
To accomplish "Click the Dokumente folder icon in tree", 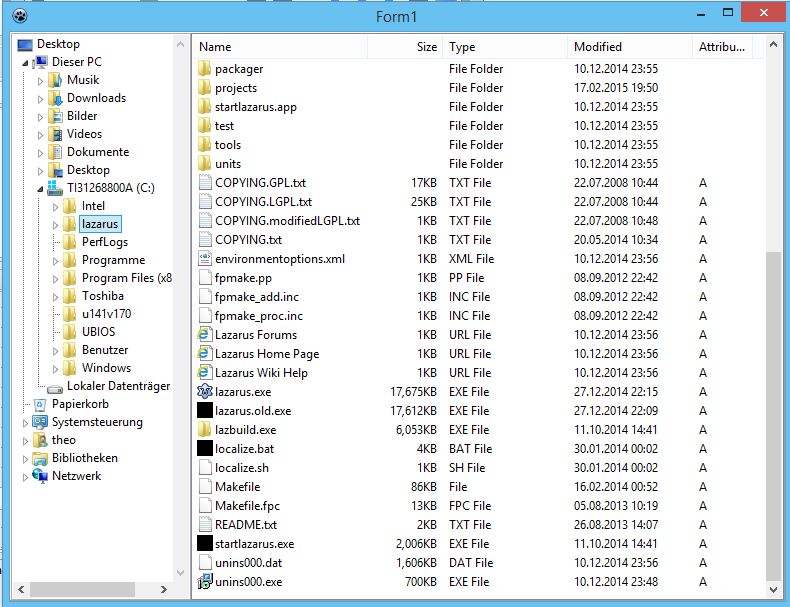I will 56,152.
